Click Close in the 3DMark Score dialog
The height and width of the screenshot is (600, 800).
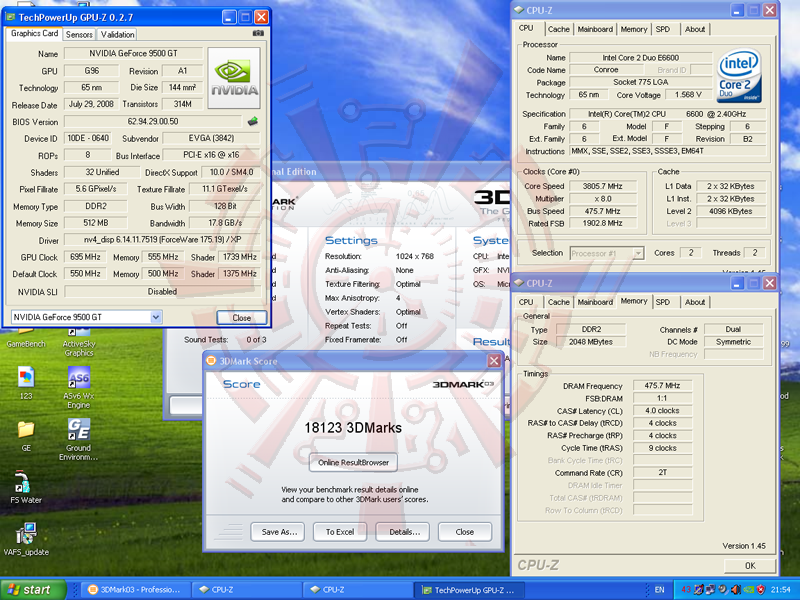[x=465, y=532]
